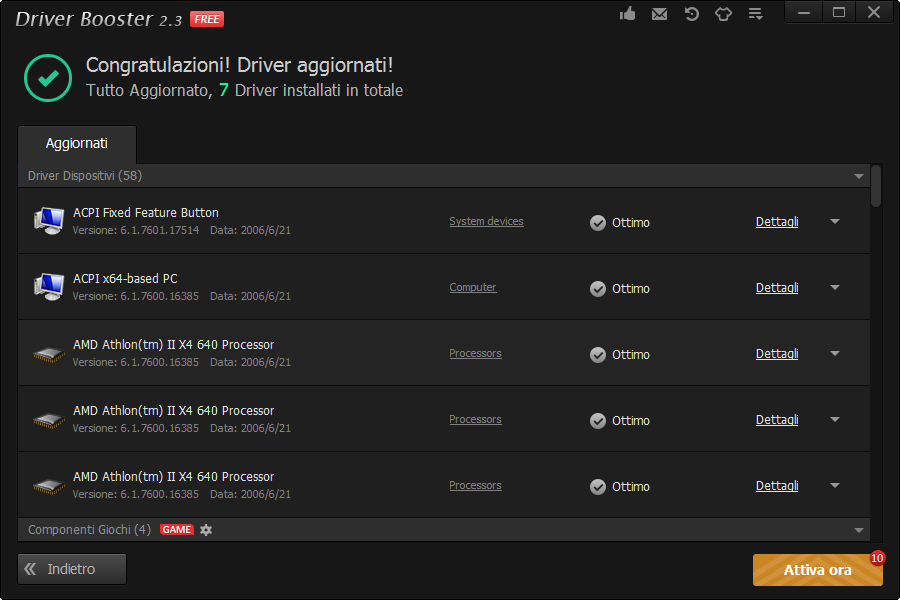Open the options menu icon in title bar
The image size is (900, 600).
756,14
